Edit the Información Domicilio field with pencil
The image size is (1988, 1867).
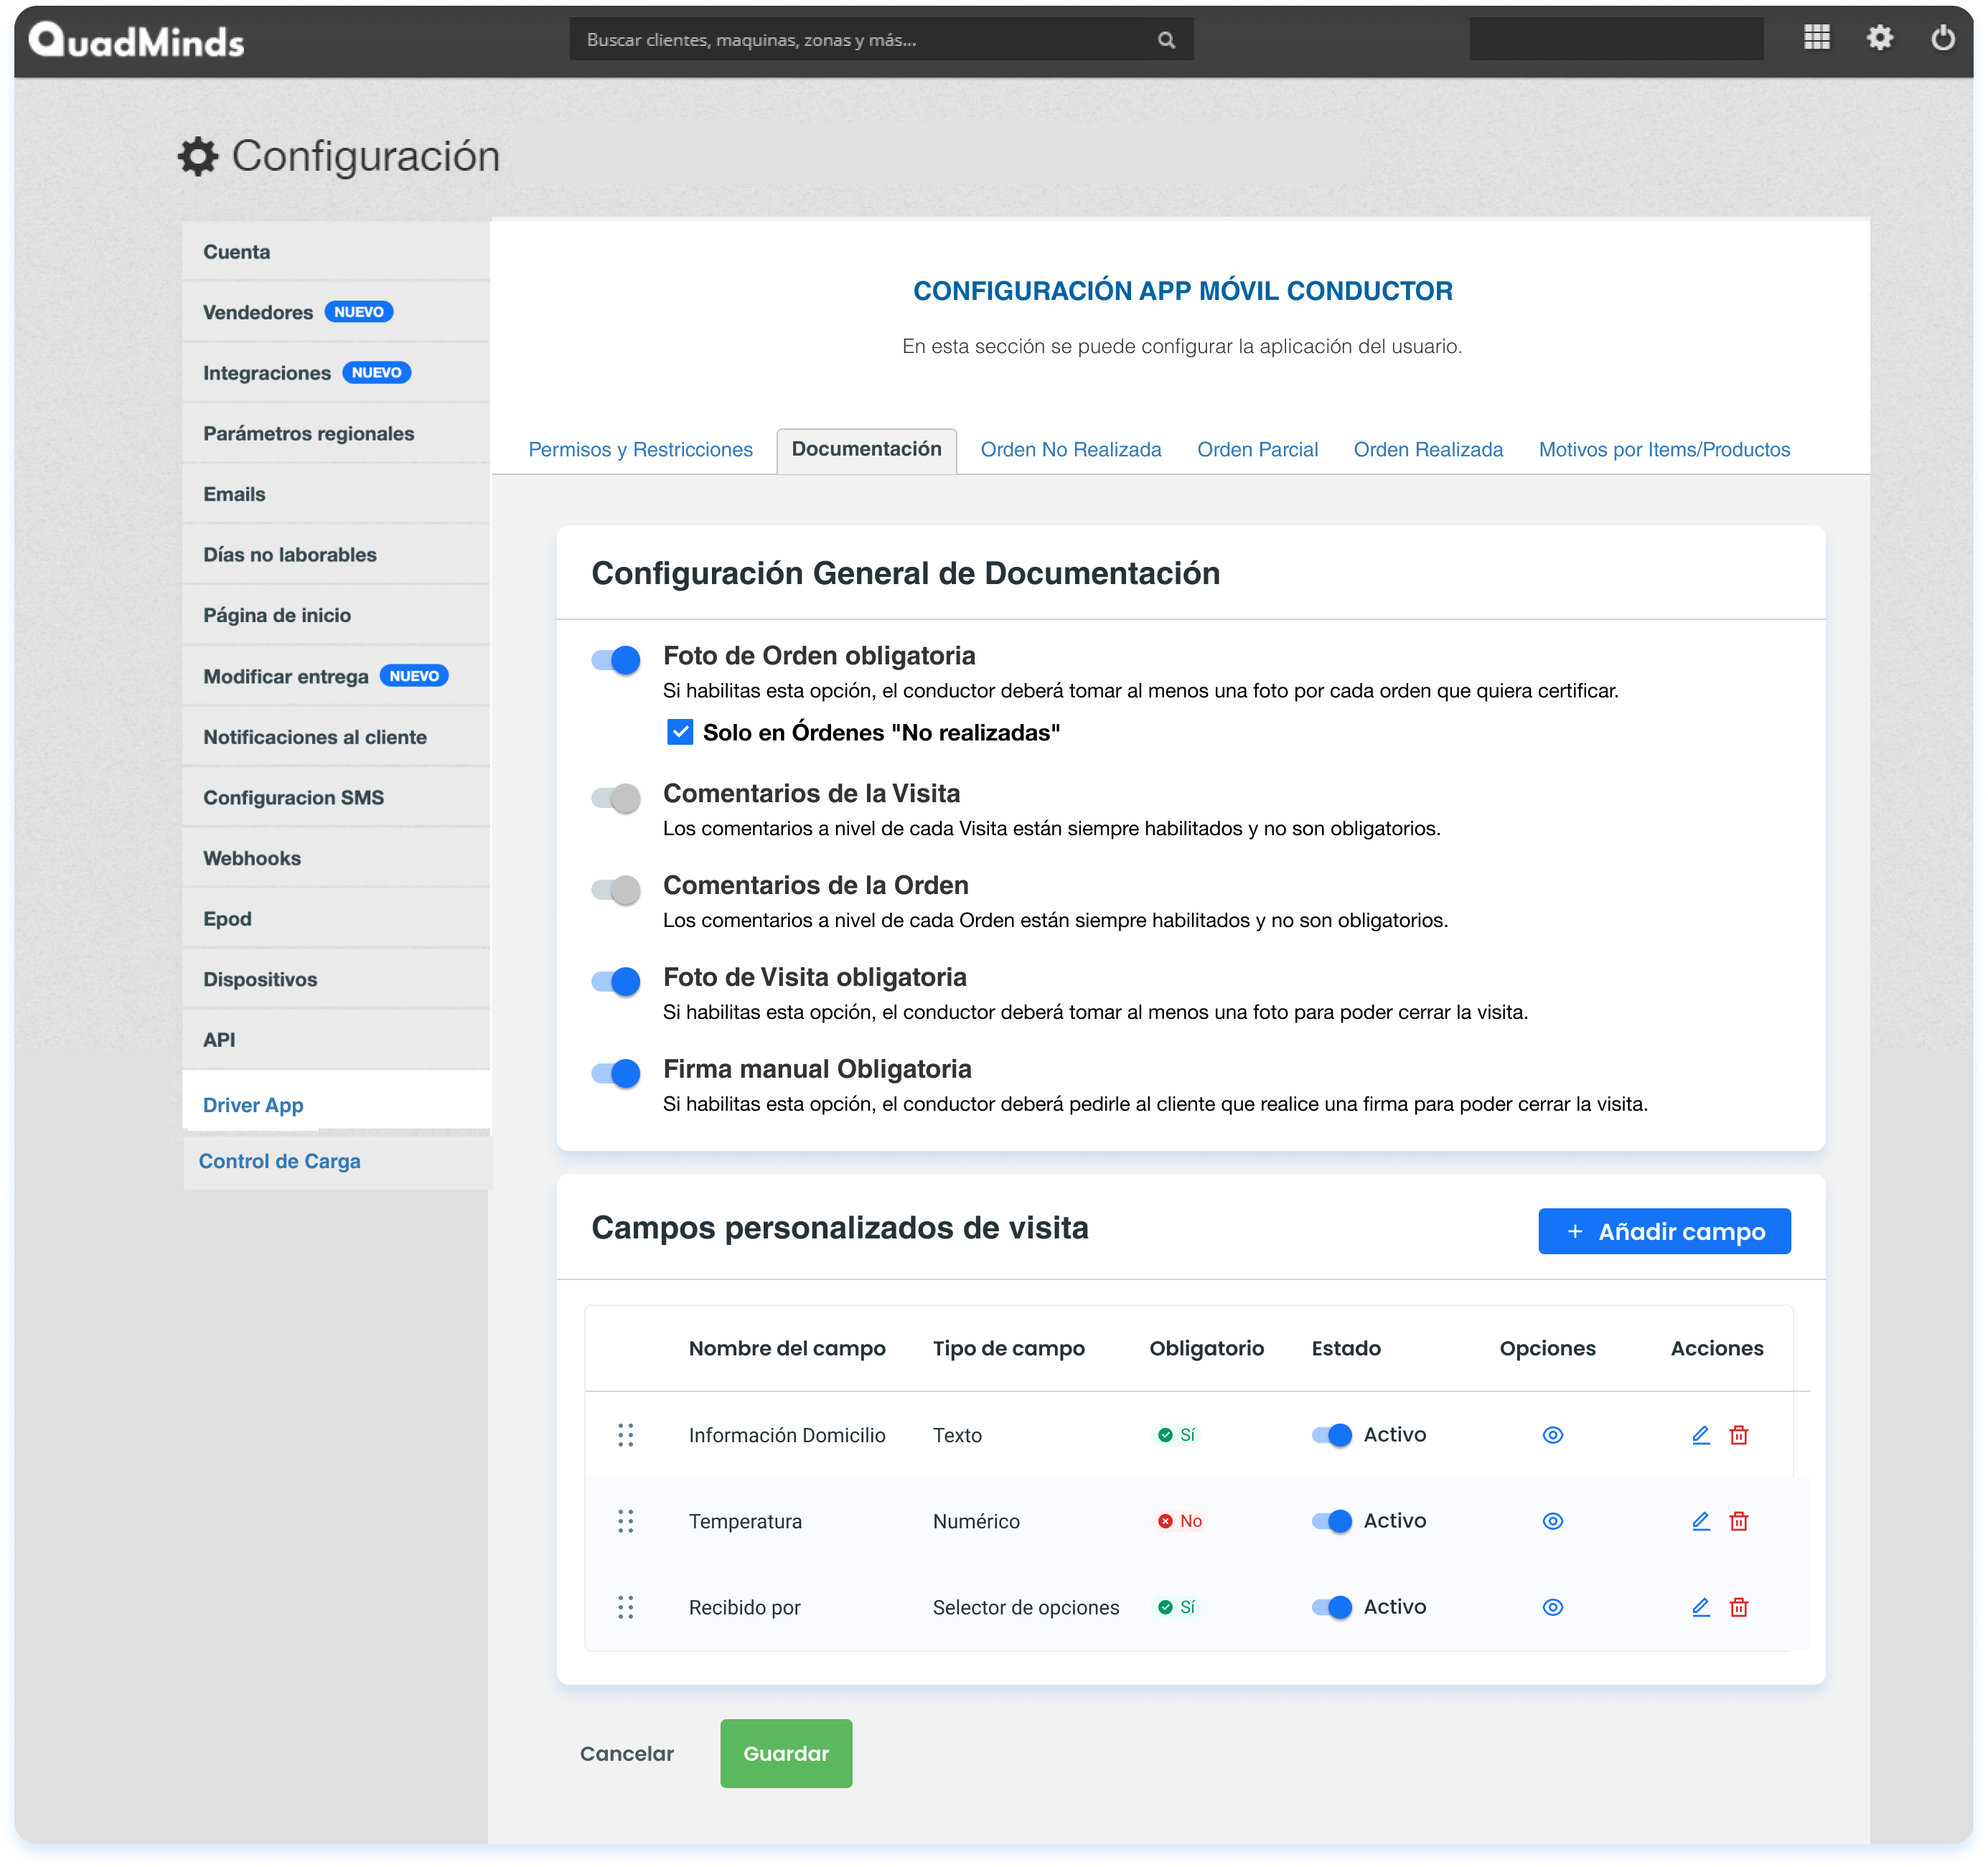(x=1700, y=1435)
